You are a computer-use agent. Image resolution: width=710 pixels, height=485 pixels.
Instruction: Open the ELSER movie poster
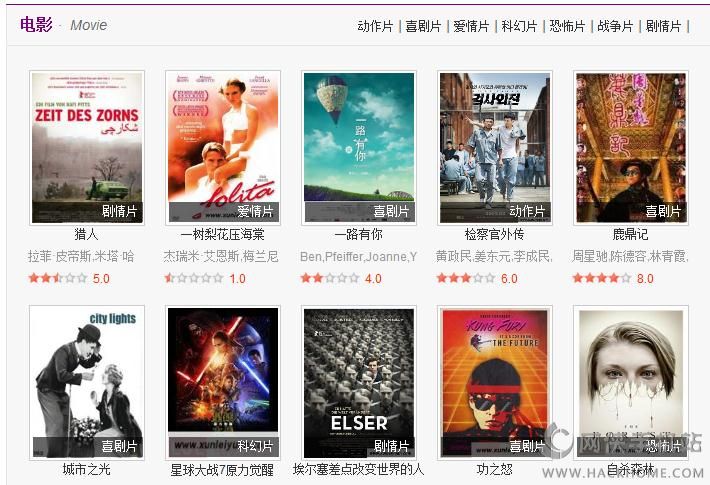[359, 383]
